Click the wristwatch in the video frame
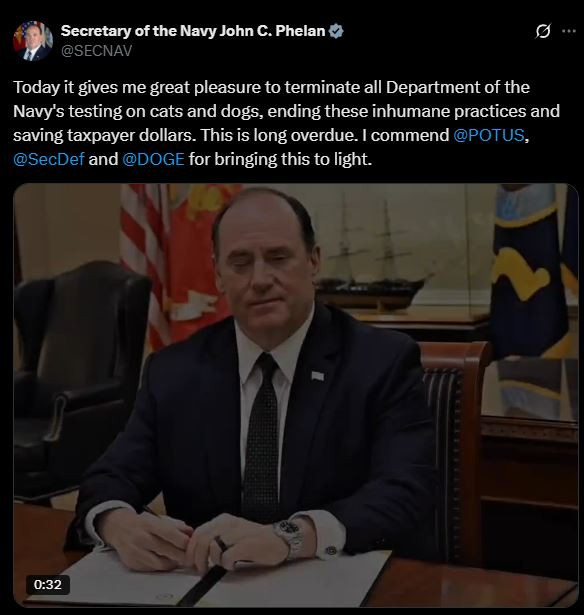Screen dimensions: 584x615 (x=289, y=537)
